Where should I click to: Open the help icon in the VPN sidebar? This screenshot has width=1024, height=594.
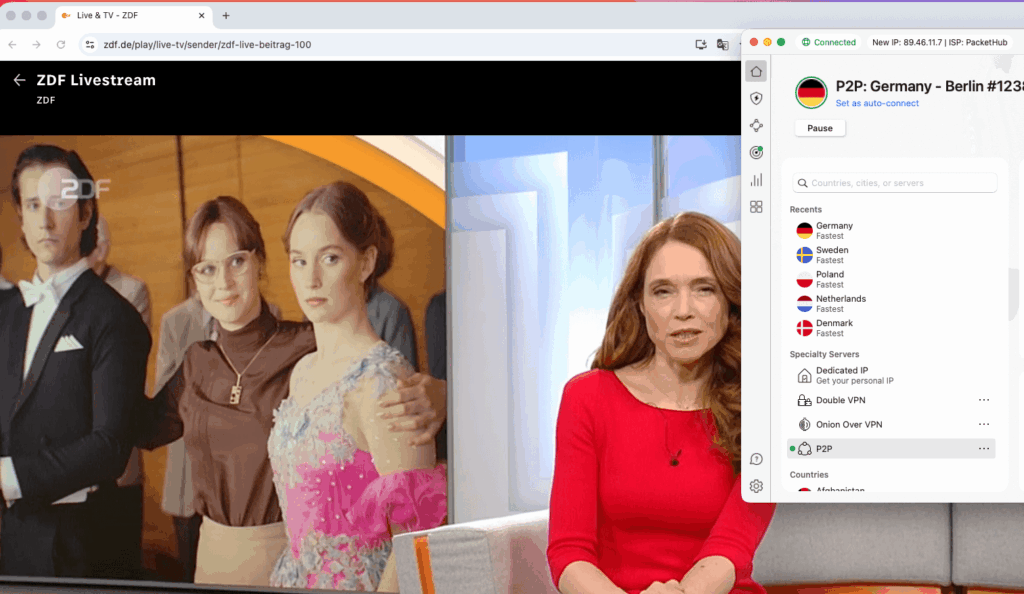(756, 459)
